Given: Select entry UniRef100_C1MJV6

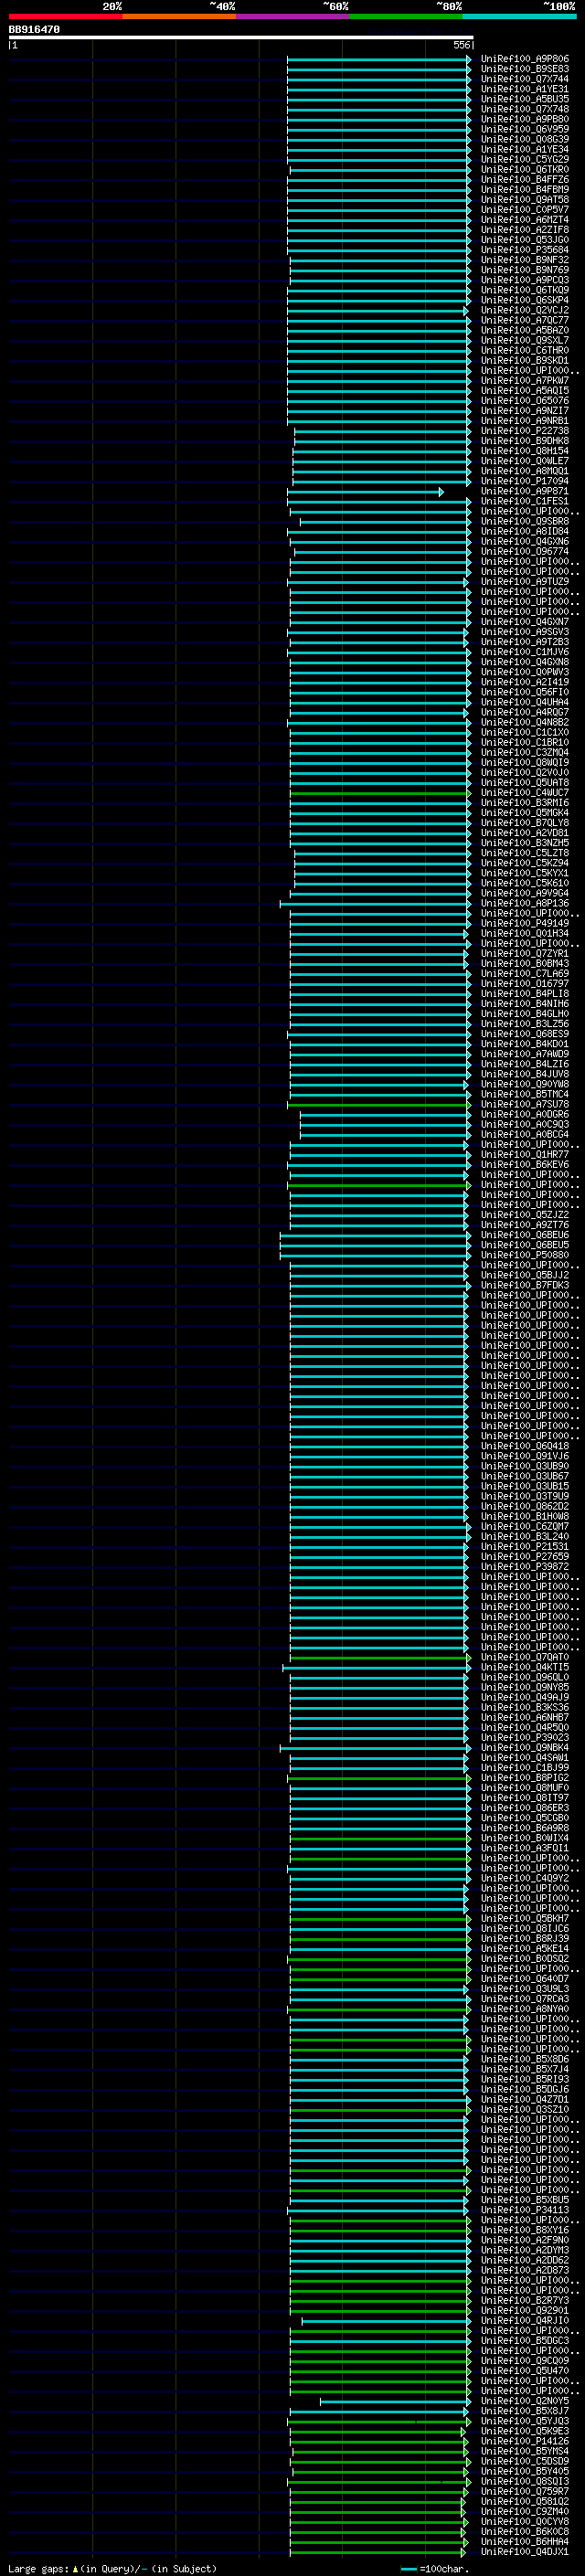Looking at the screenshot, I should coord(524,652).
